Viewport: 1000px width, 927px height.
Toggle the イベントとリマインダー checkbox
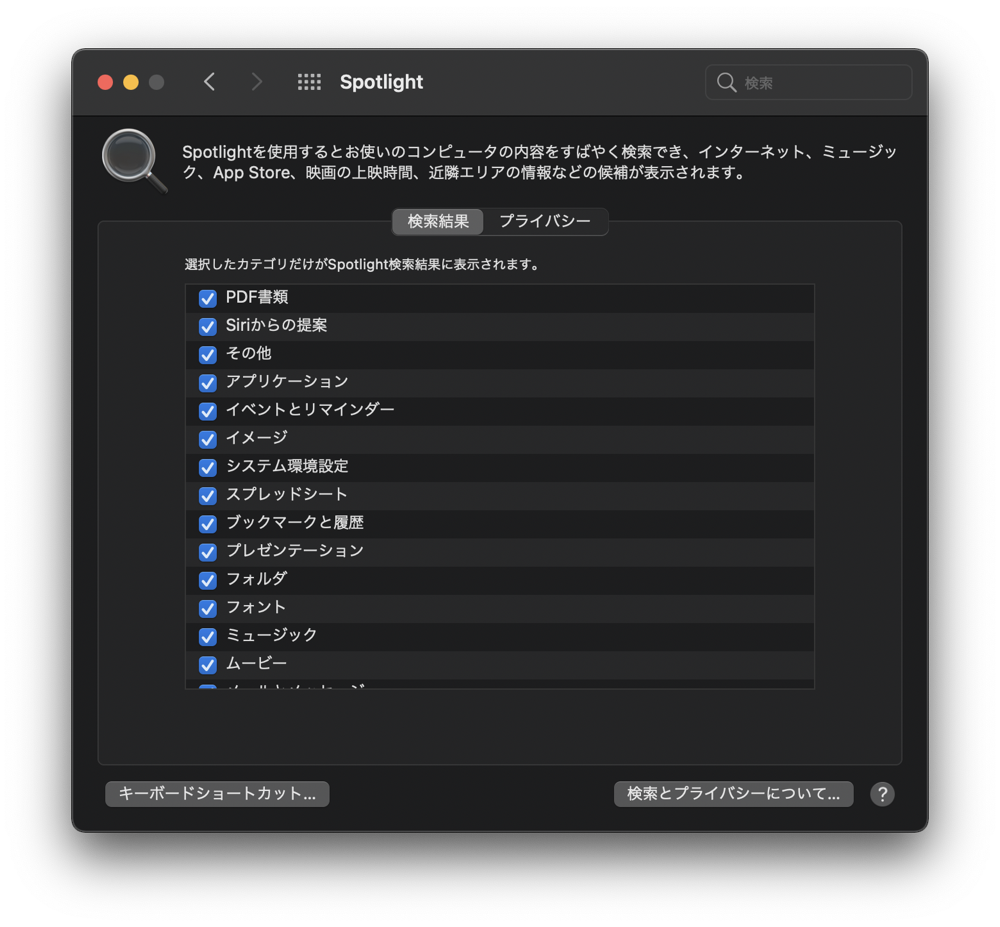[208, 411]
